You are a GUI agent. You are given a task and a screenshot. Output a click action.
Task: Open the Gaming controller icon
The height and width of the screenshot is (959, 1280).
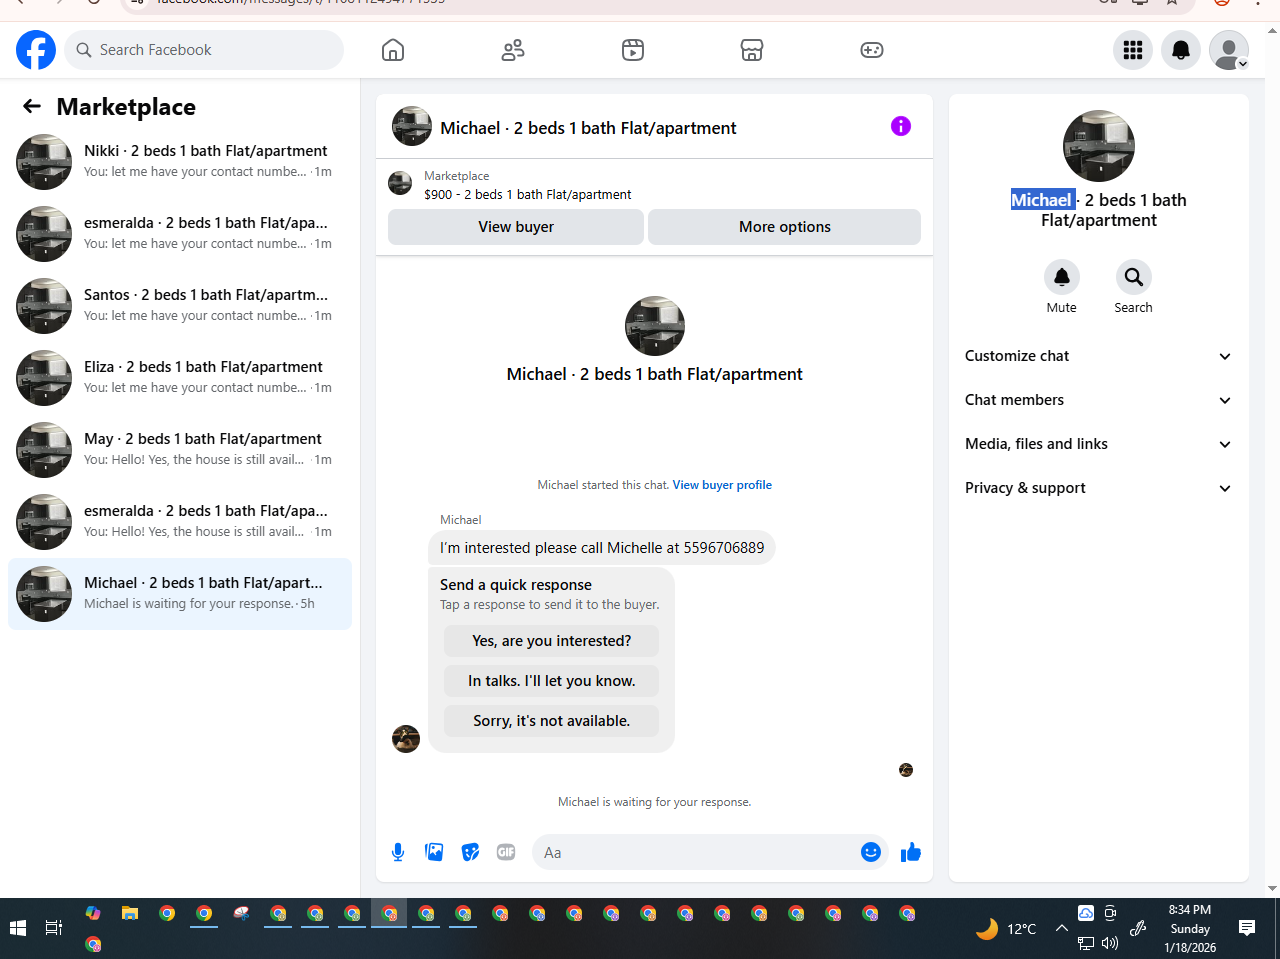[872, 50]
